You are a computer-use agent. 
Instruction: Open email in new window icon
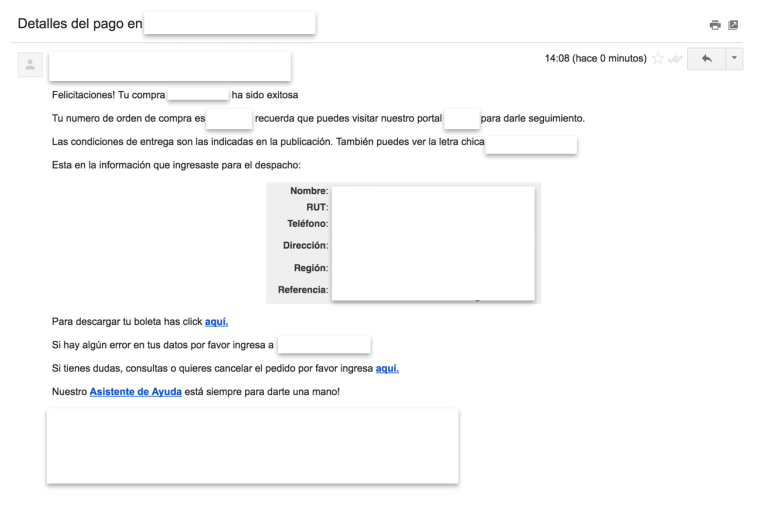[x=733, y=25]
